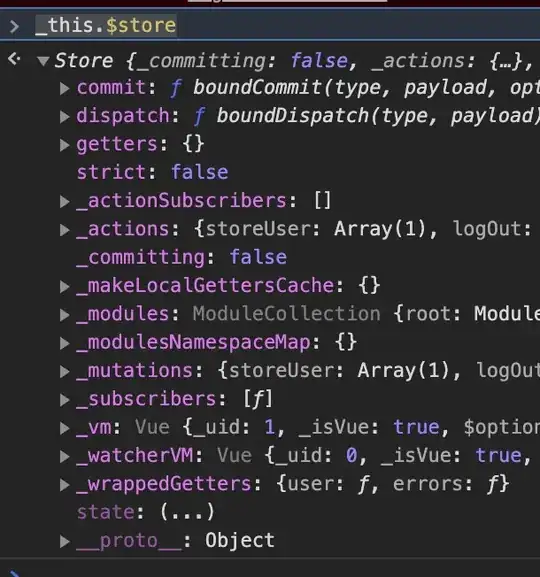The height and width of the screenshot is (577, 540).
Task: Expand the _modulesNamespaceMap arrow
Action: [65, 343]
